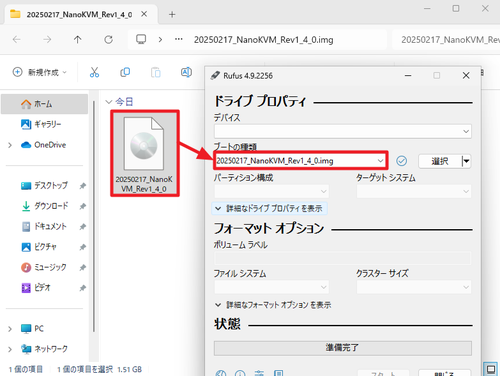
Task: Click the Copy icon in Explorer toolbar
Action: tap(125, 72)
